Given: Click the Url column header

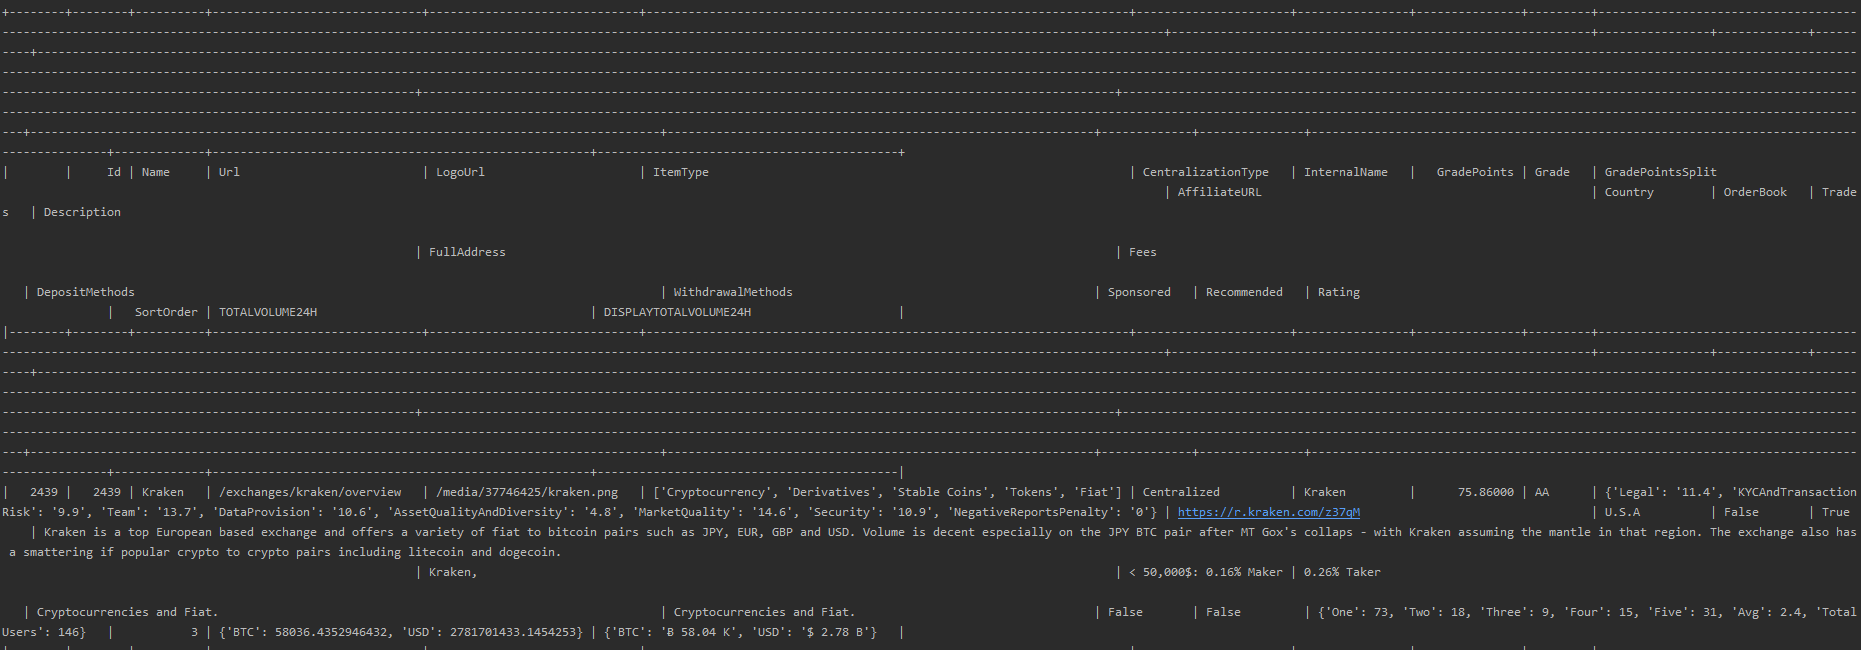Looking at the screenshot, I should (229, 172).
